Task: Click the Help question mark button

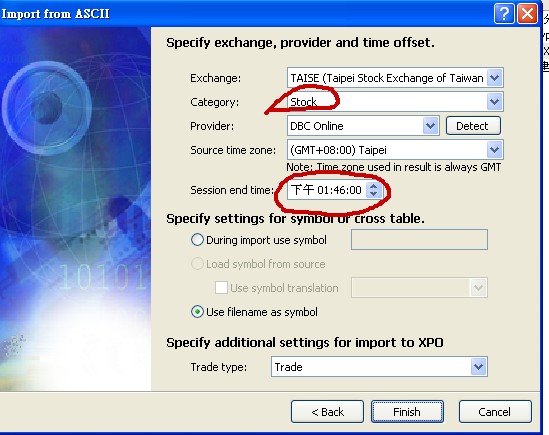Action: pos(504,14)
